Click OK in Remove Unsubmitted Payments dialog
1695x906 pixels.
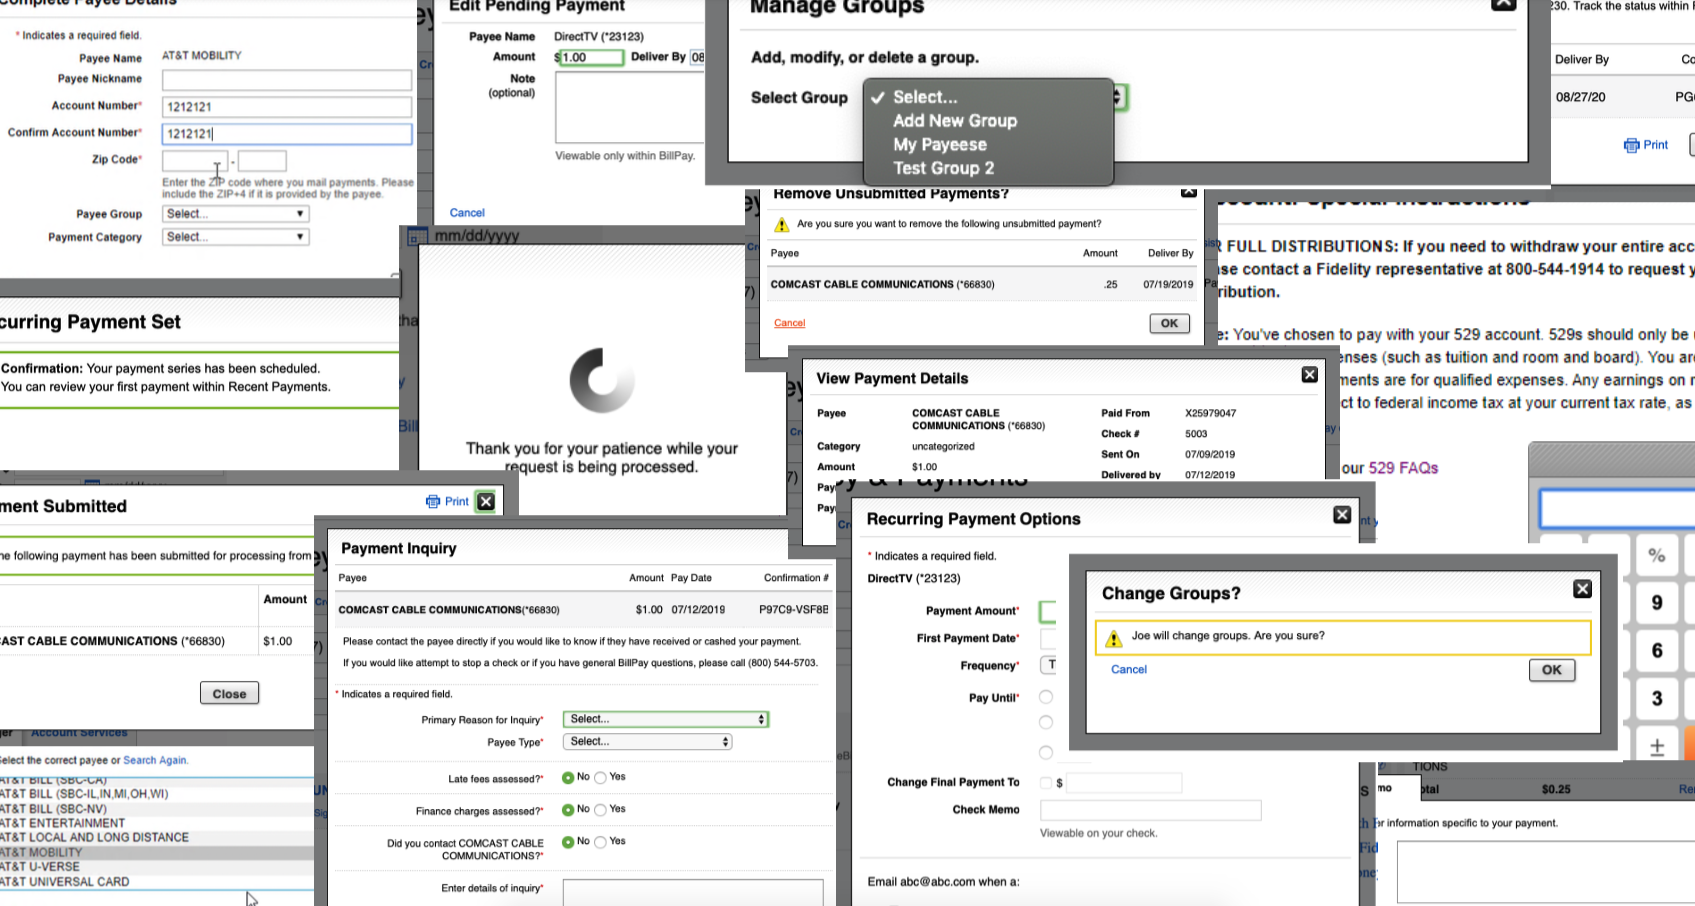coord(1169,323)
